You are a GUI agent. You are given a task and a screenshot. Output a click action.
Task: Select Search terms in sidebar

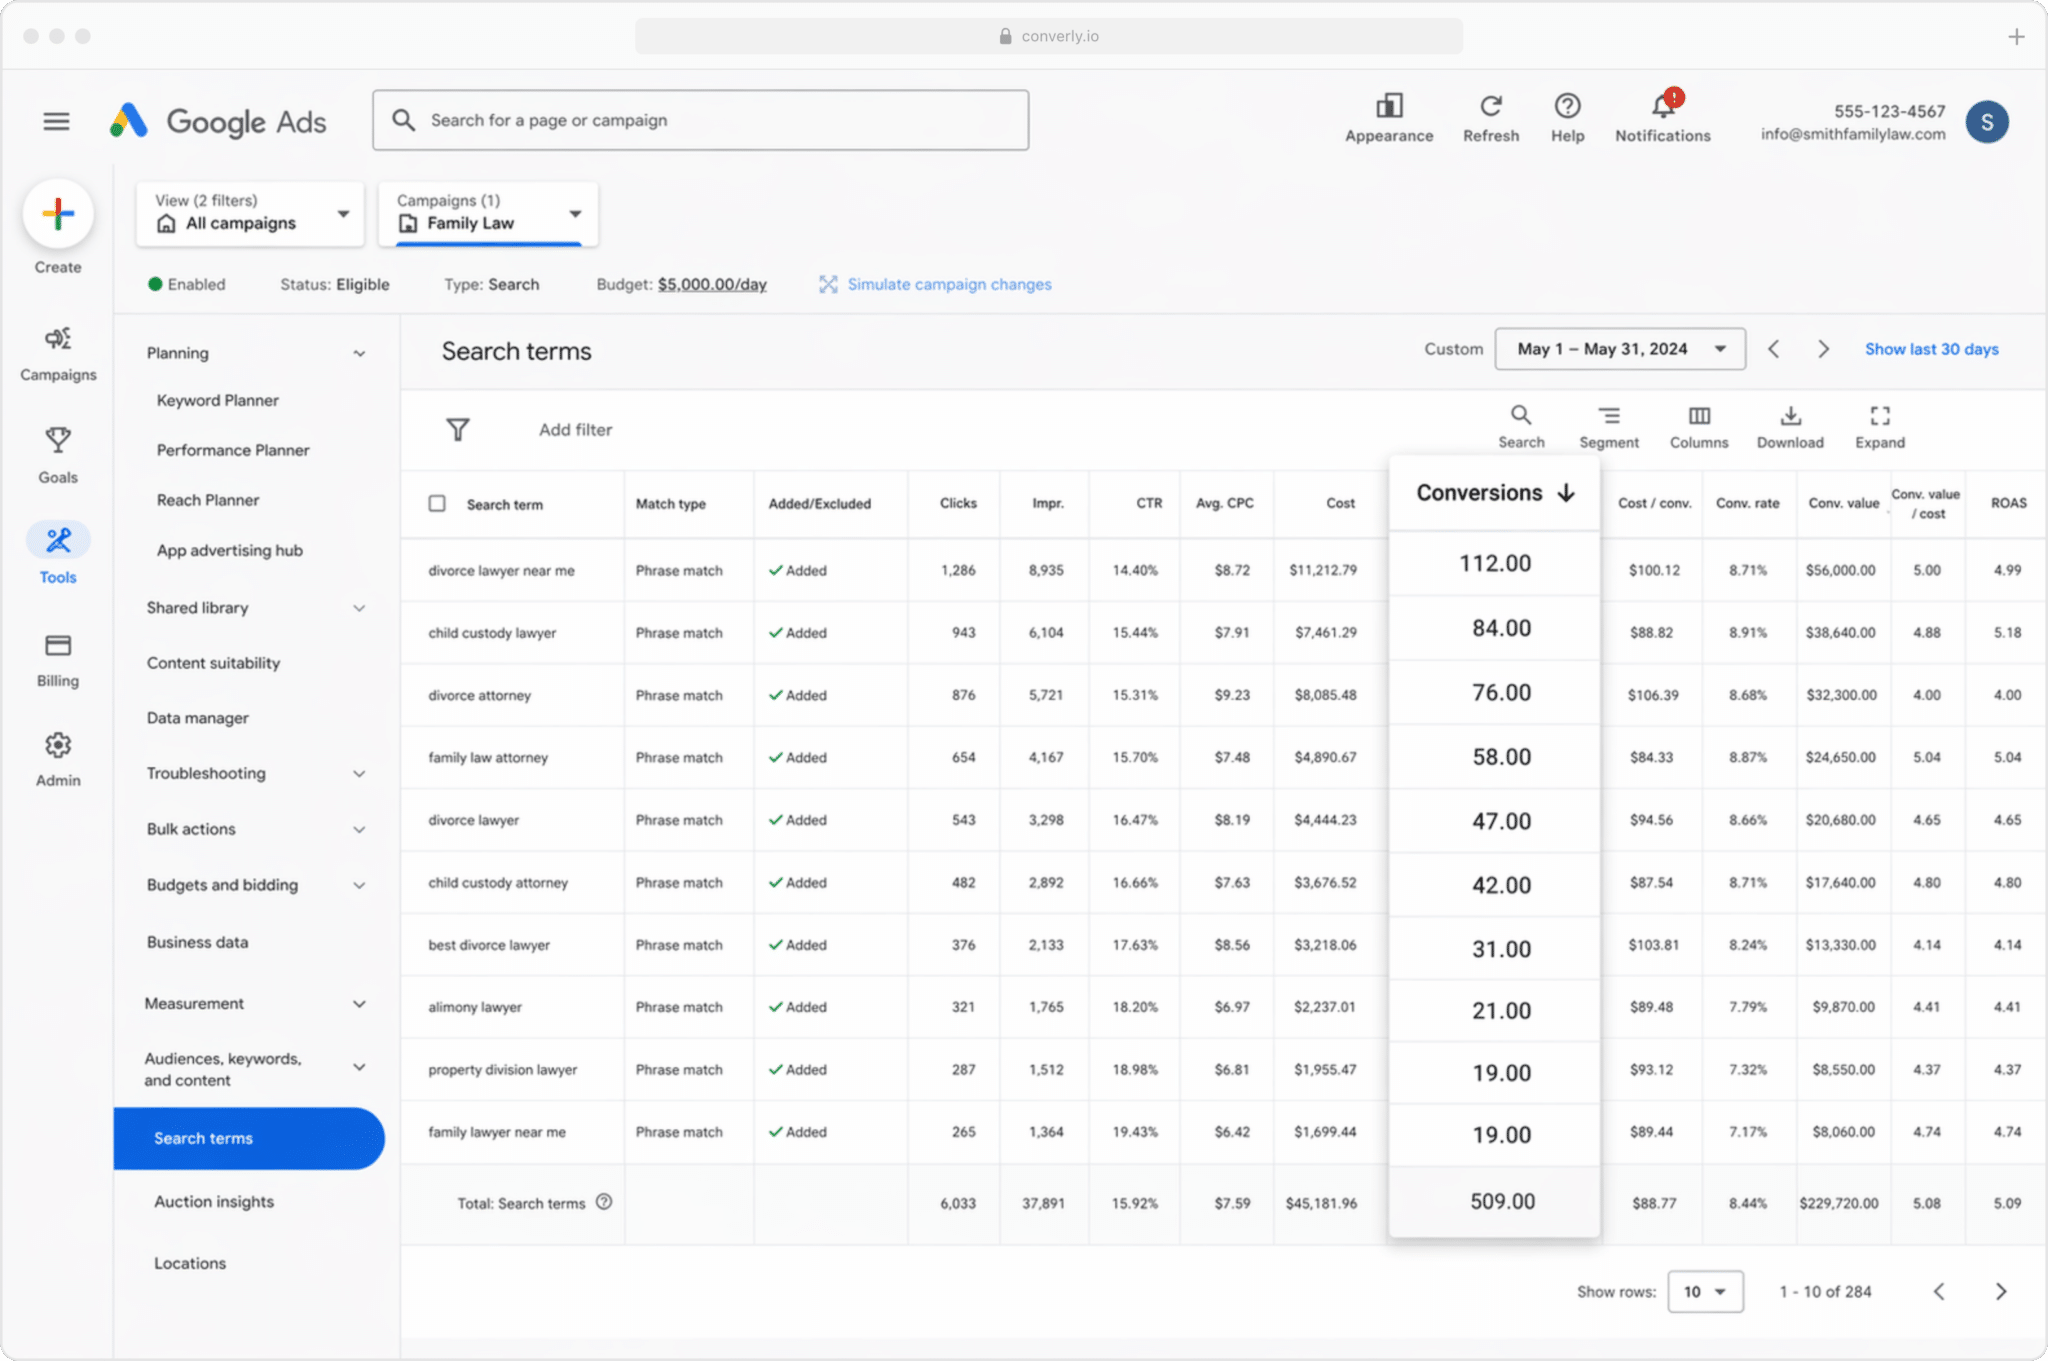coord(249,1138)
